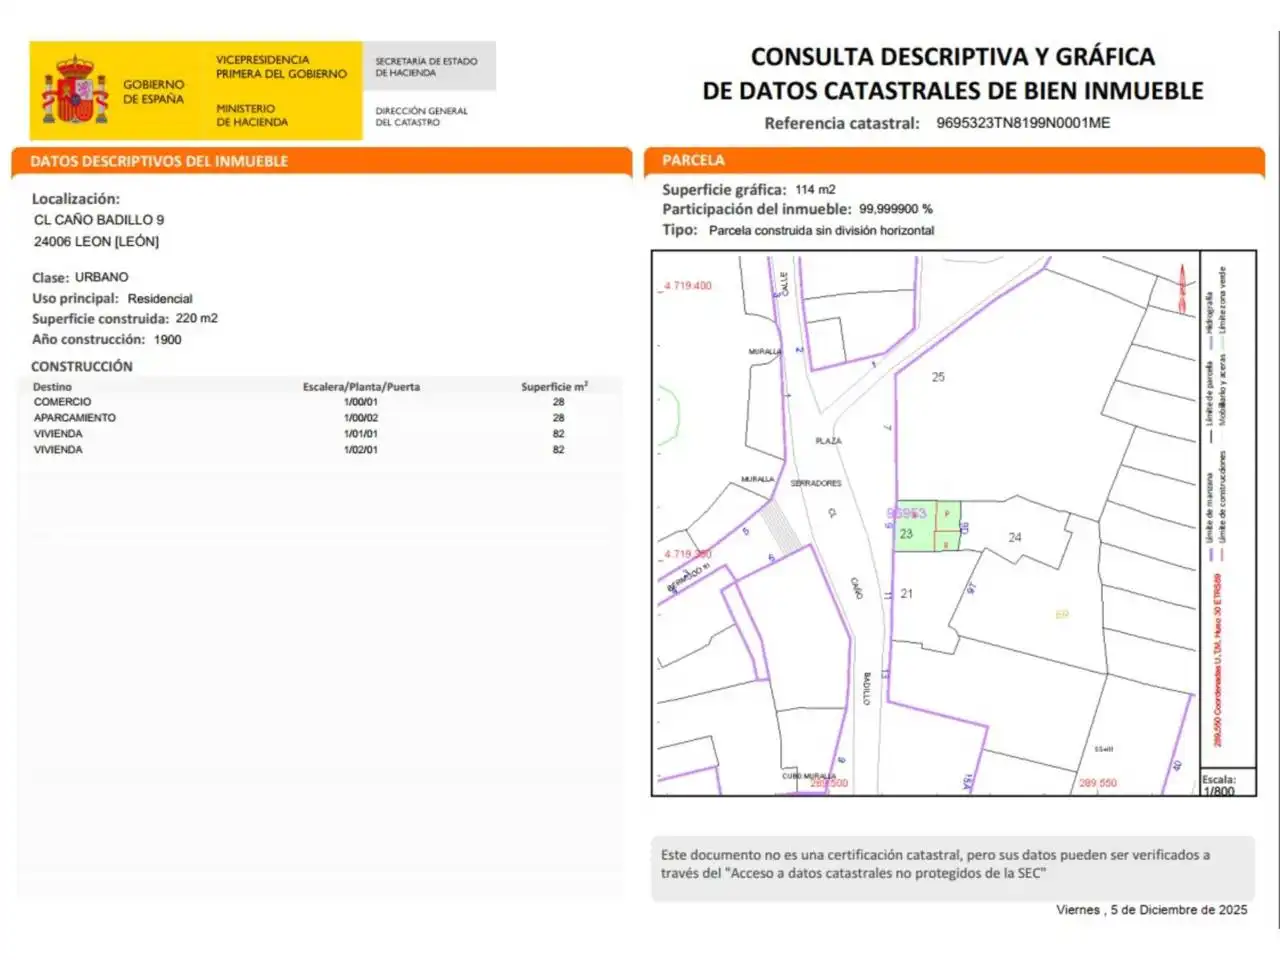Select the location code '1/00/01'
The width and height of the screenshot is (1280, 960).
pyautogui.click(x=361, y=402)
